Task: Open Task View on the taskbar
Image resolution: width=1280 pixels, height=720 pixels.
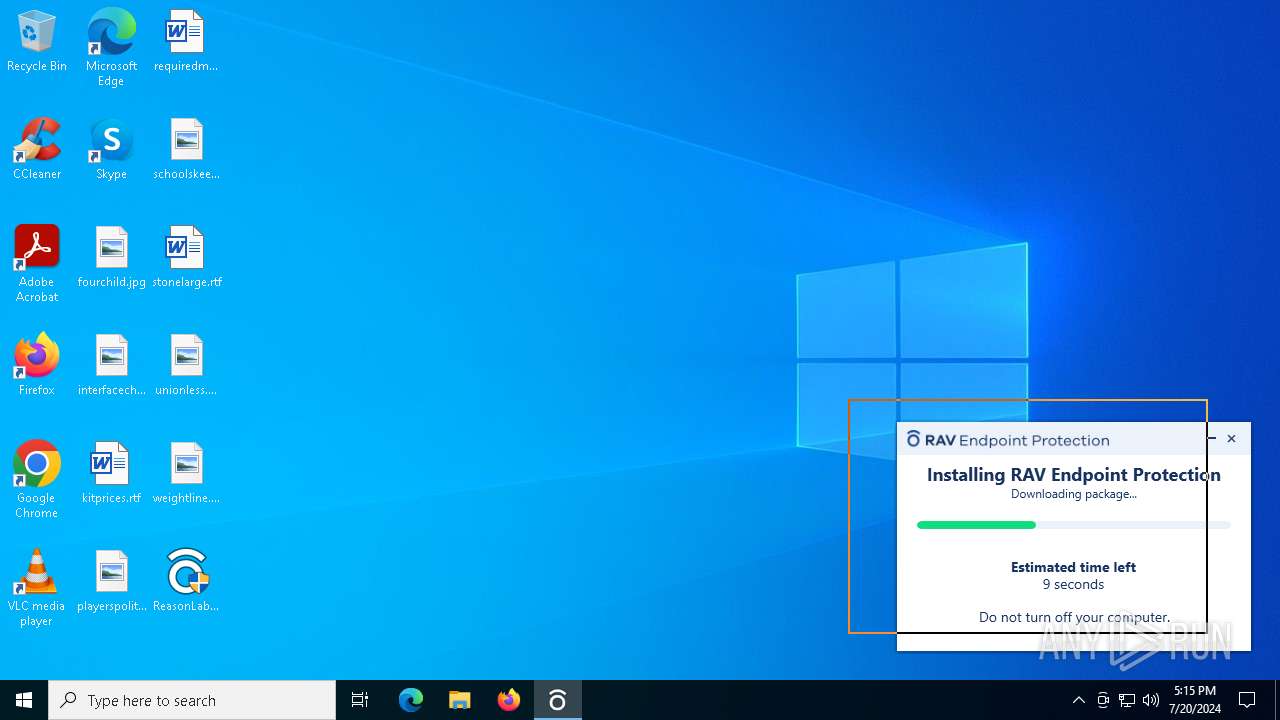Action: (360, 700)
